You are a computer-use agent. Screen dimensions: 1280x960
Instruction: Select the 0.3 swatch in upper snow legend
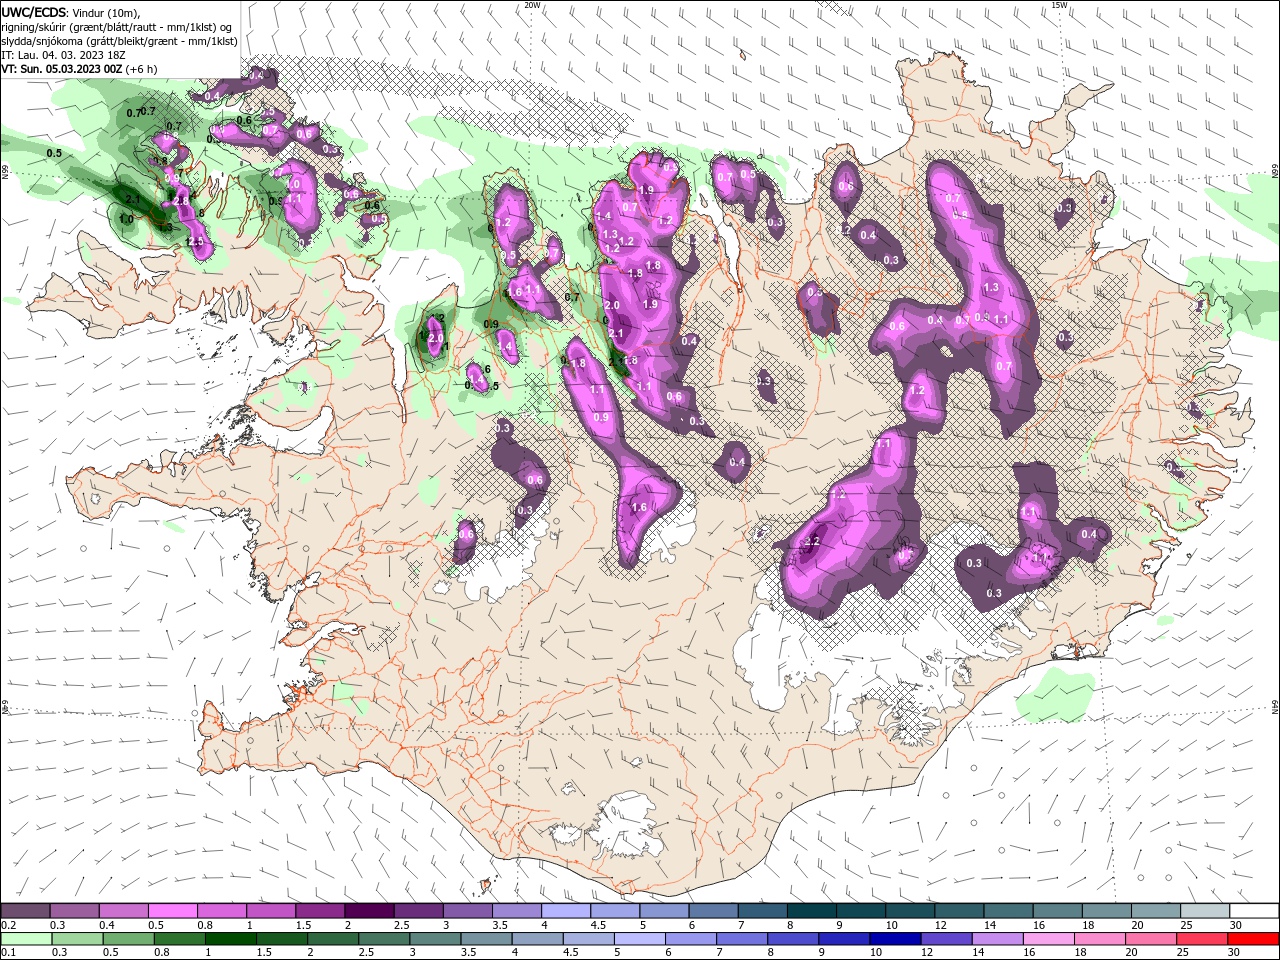(74, 910)
